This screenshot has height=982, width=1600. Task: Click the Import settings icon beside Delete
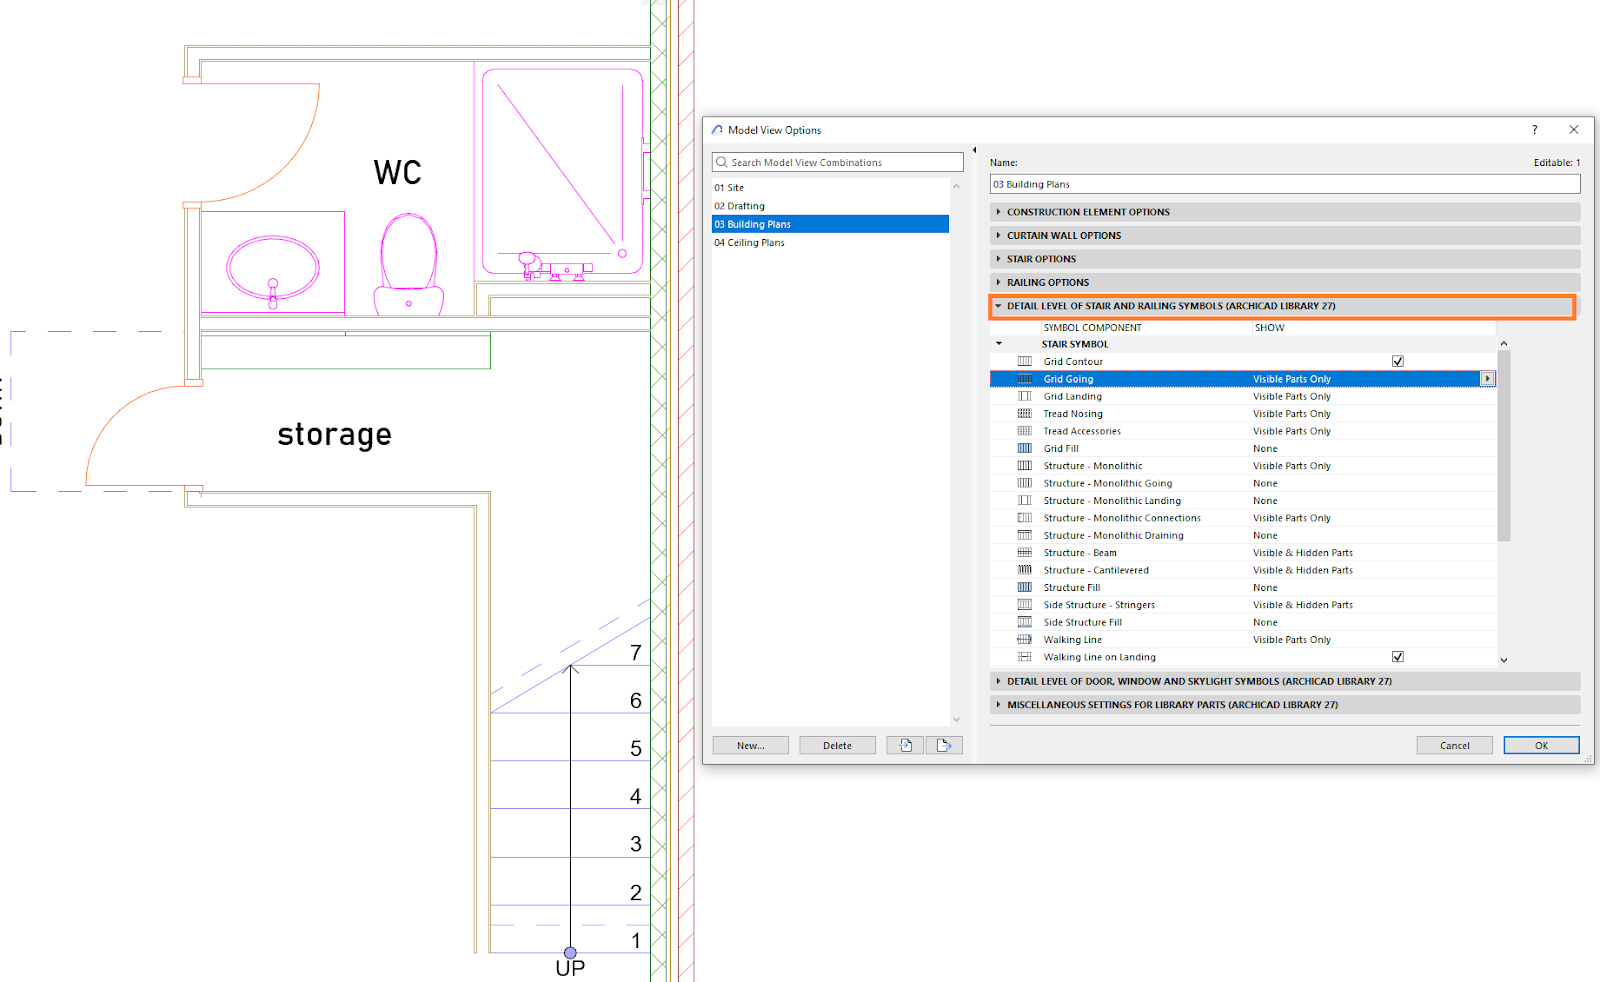click(x=904, y=744)
